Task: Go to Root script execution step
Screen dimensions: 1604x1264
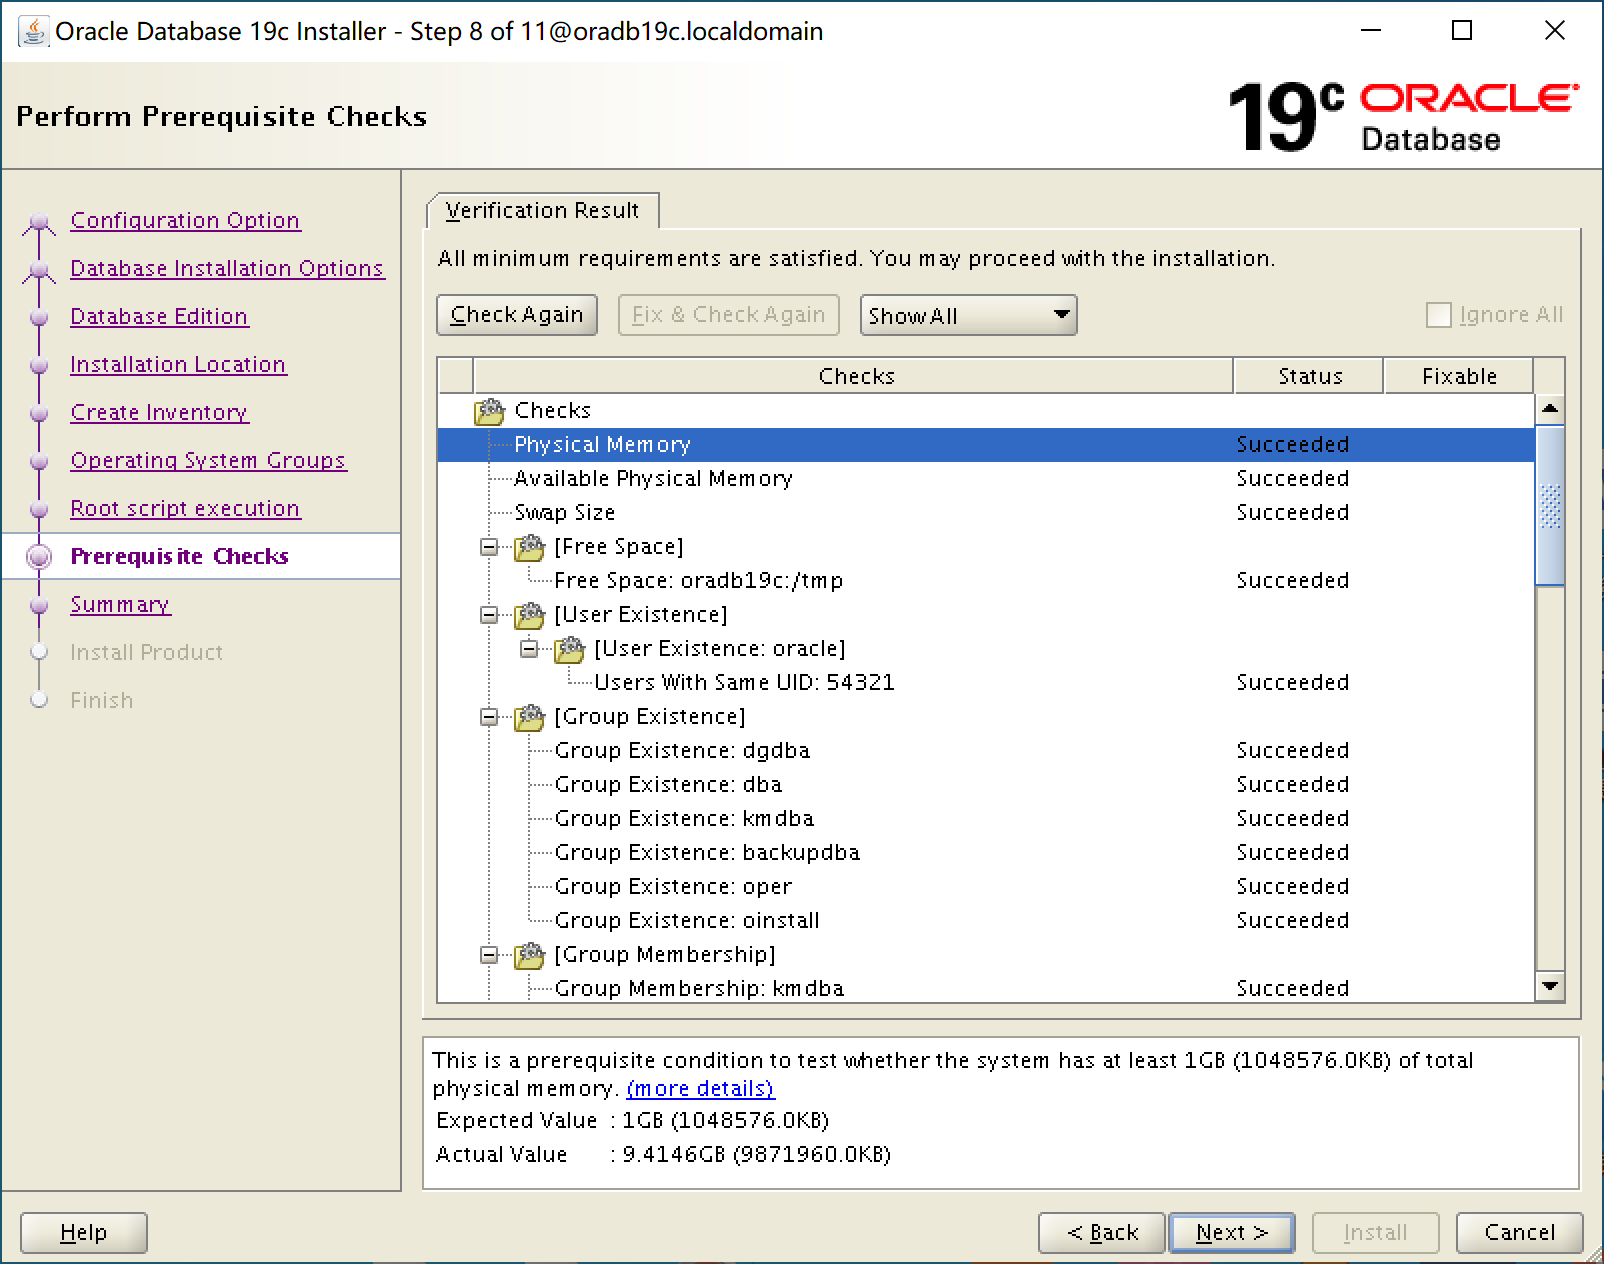Action: [185, 509]
